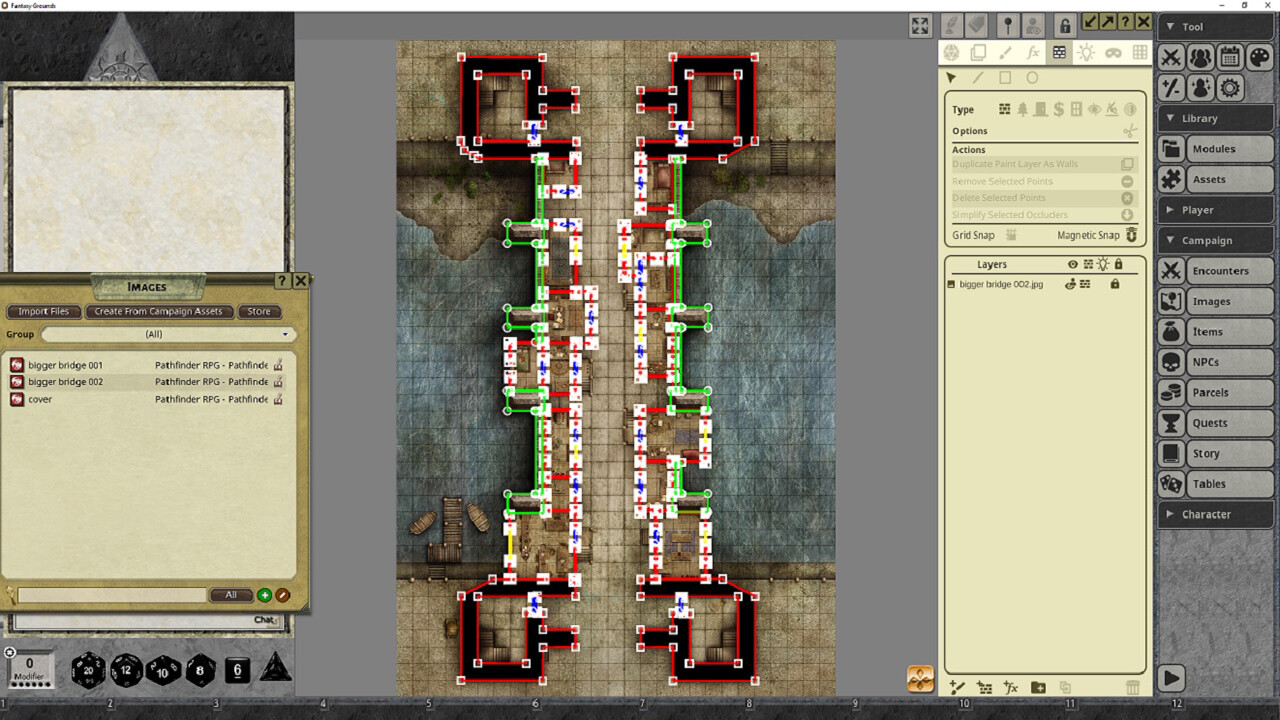Viewport: 1280px width, 720px height.
Task: Switch to the Paint tool panel
Action: 1005,53
